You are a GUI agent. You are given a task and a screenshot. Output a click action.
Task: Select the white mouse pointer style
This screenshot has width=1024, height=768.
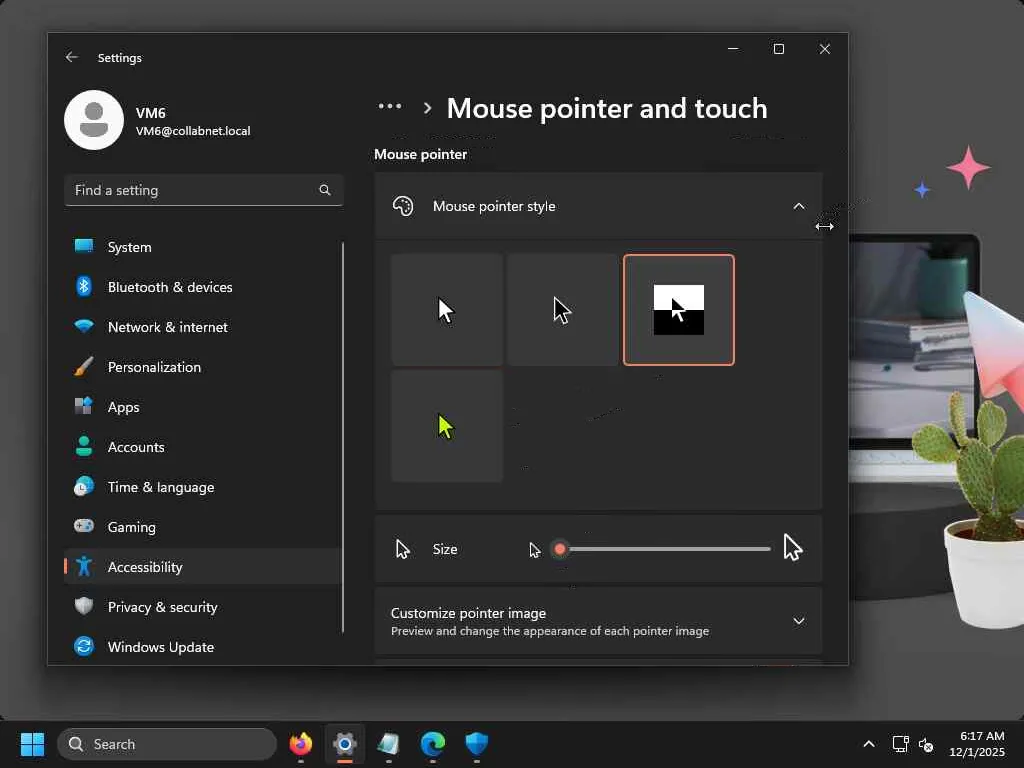click(447, 310)
